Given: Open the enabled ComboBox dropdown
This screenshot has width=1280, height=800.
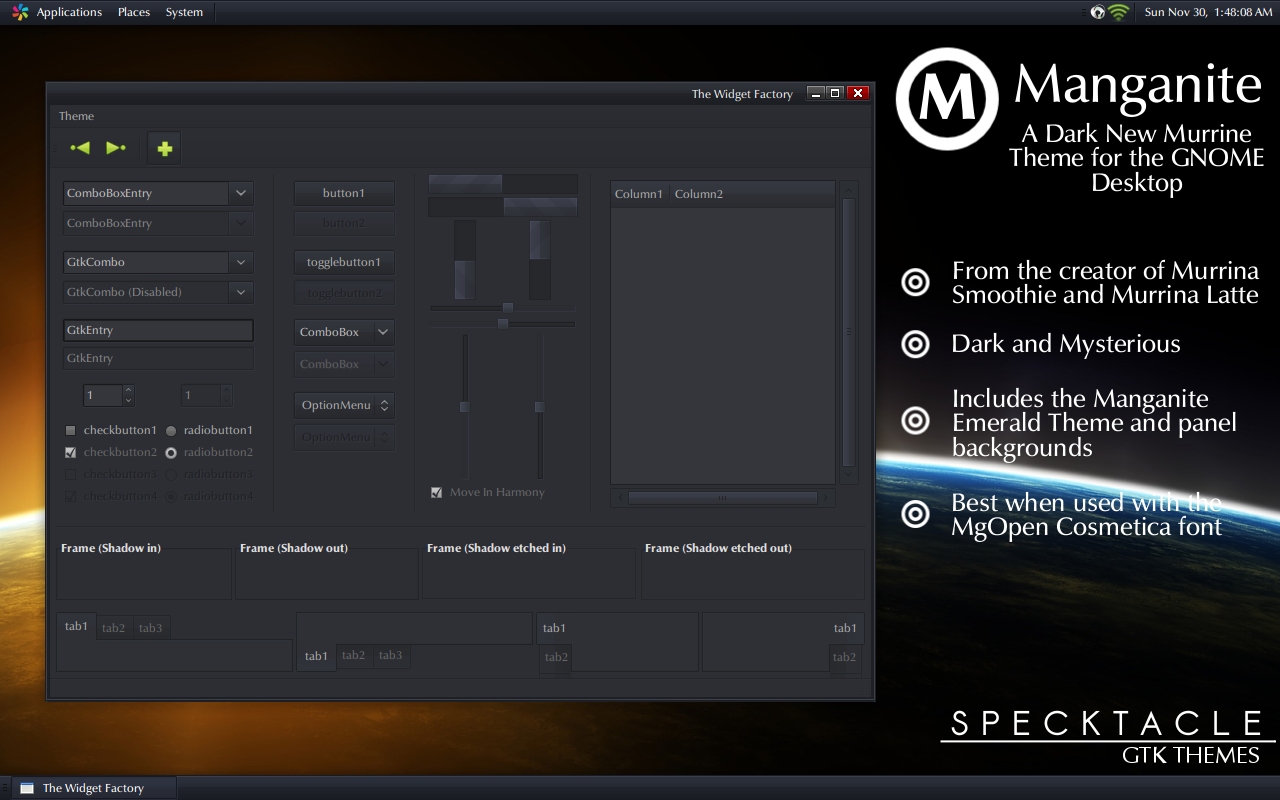Looking at the screenshot, I should tap(344, 332).
